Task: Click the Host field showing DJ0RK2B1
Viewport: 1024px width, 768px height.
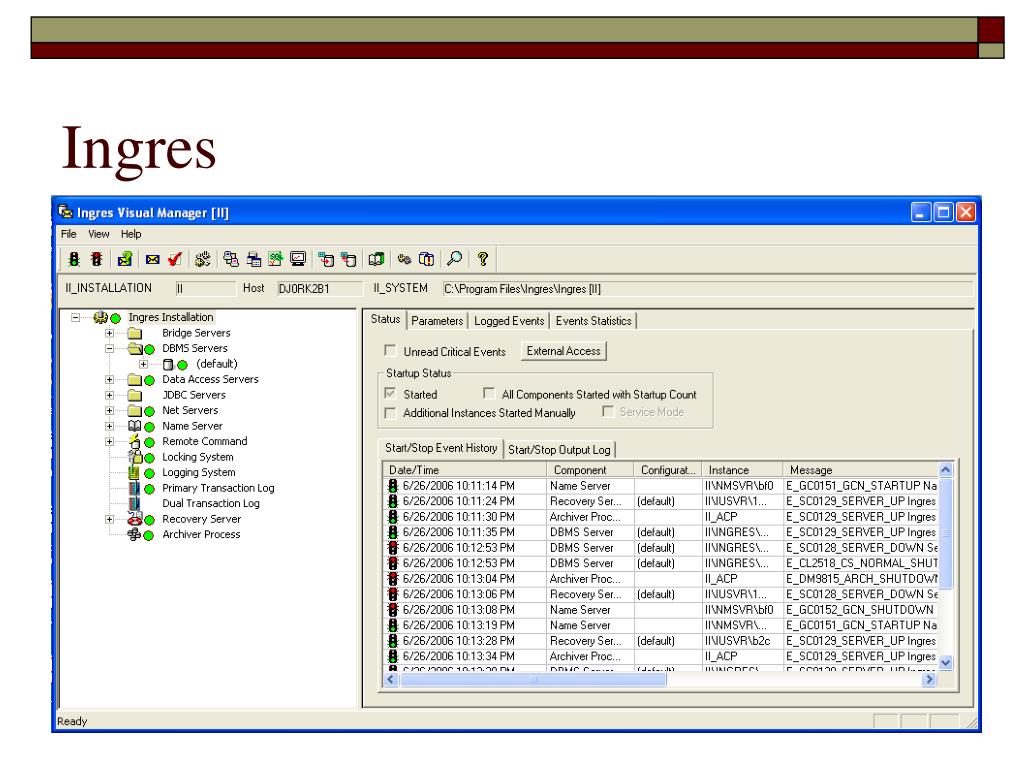Action: [x=319, y=289]
